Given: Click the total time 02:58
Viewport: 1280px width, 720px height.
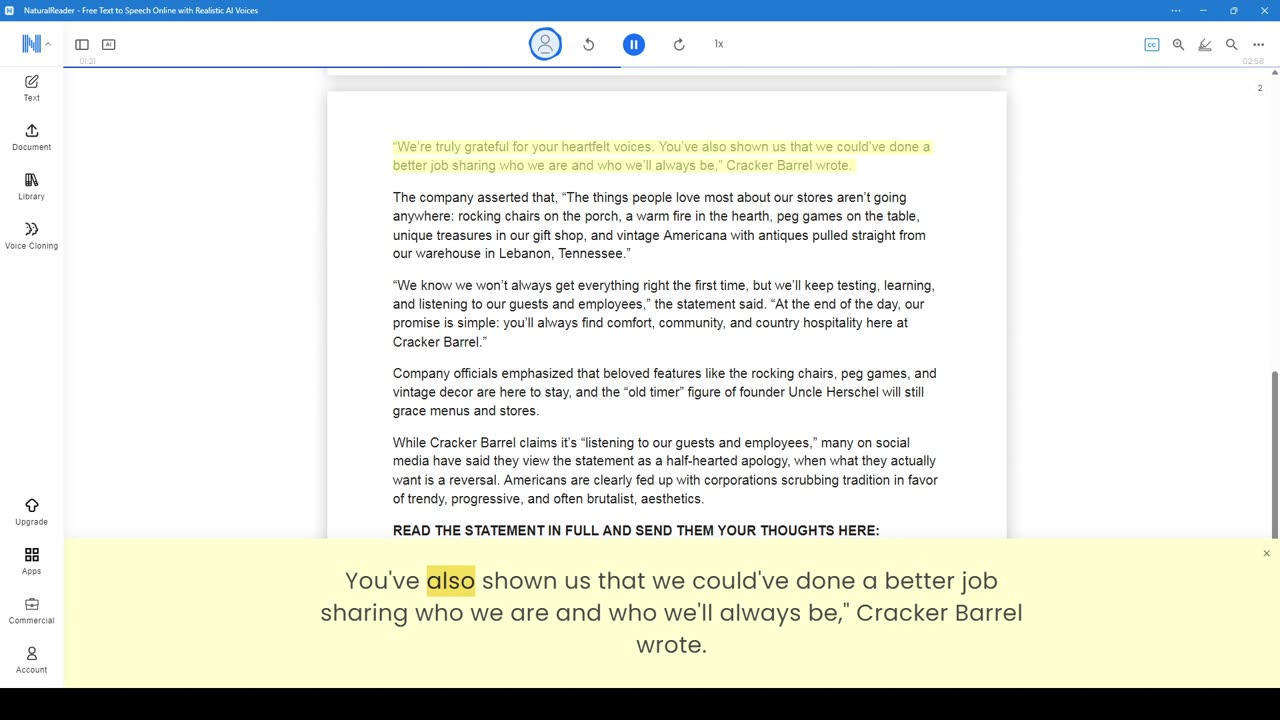Looking at the screenshot, I should coord(1253,62).
